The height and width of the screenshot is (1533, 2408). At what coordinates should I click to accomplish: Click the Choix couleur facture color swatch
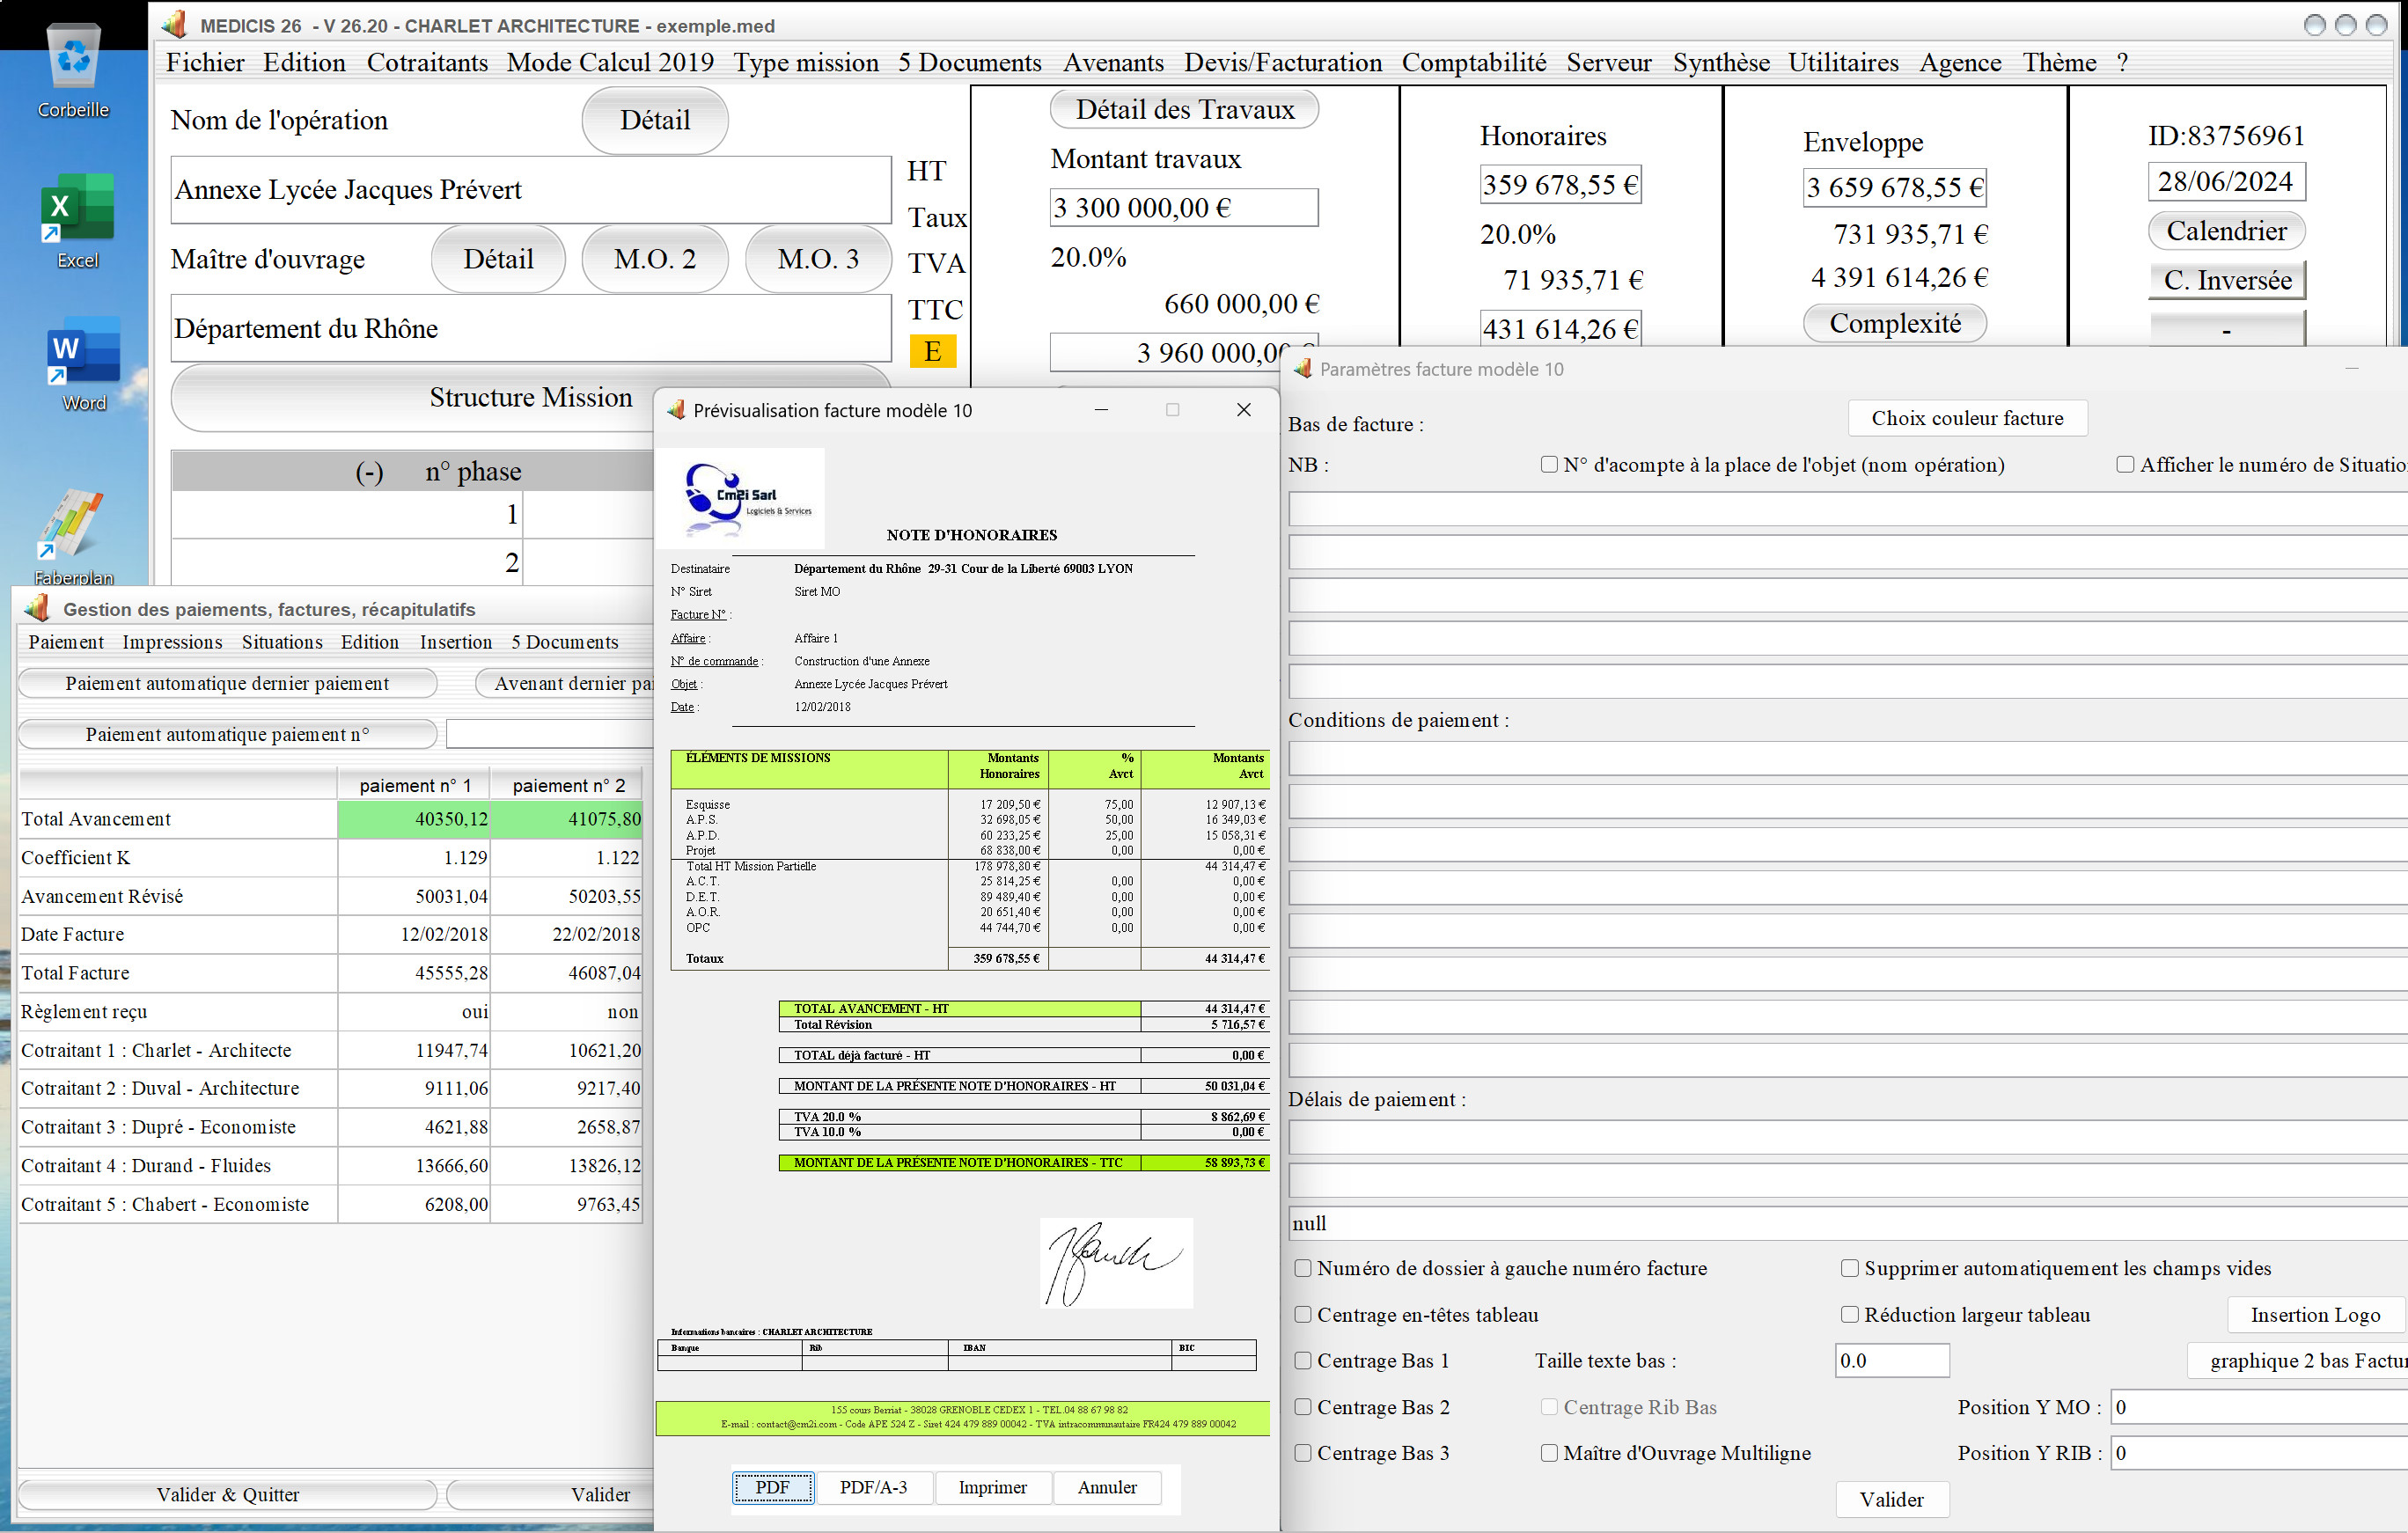click(x=1965, y=417)
